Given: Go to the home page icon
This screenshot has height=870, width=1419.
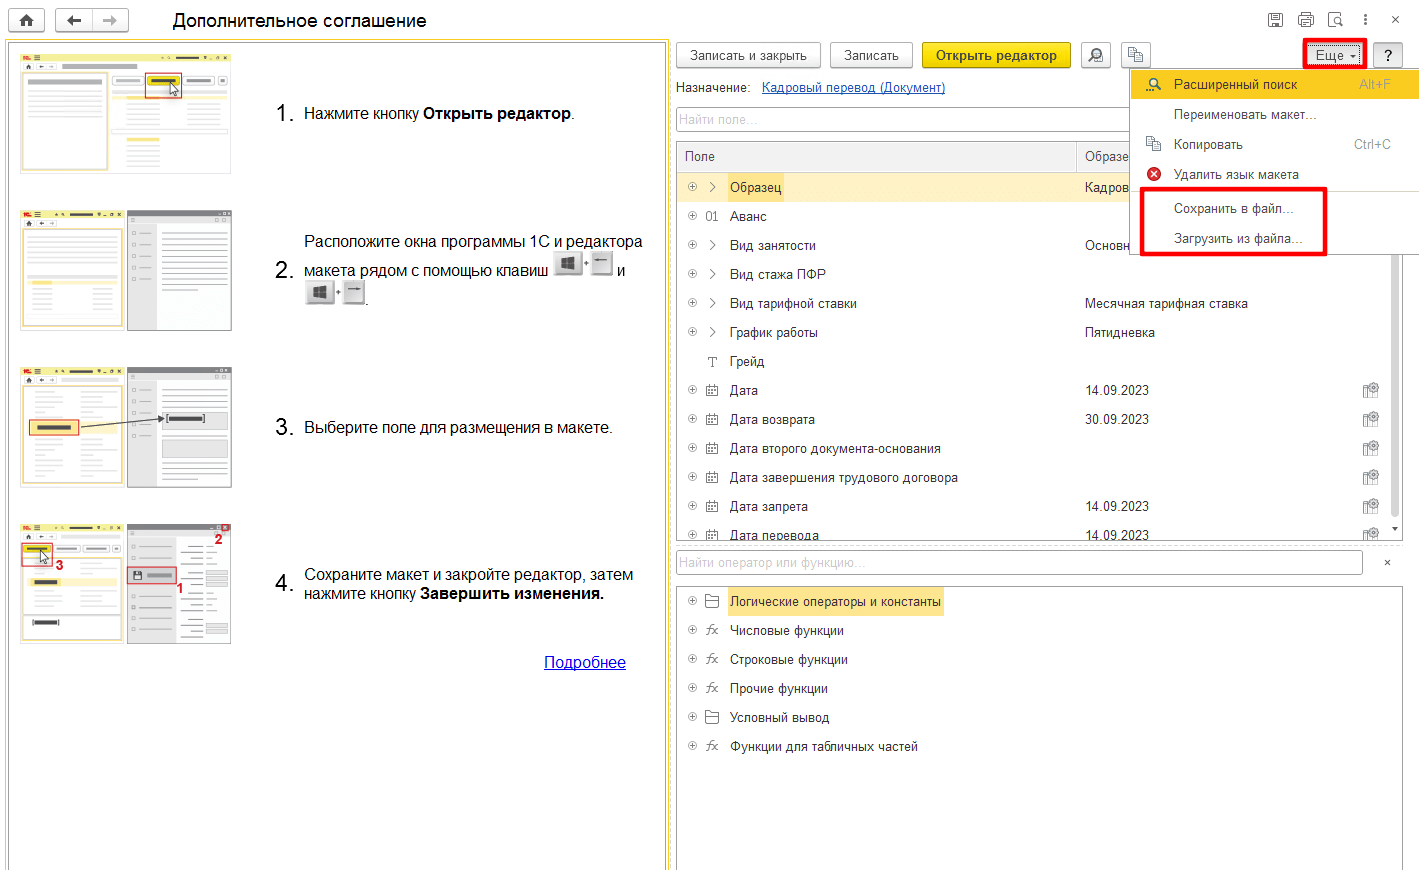Looking at the screenshot, I should click(26, 20).
